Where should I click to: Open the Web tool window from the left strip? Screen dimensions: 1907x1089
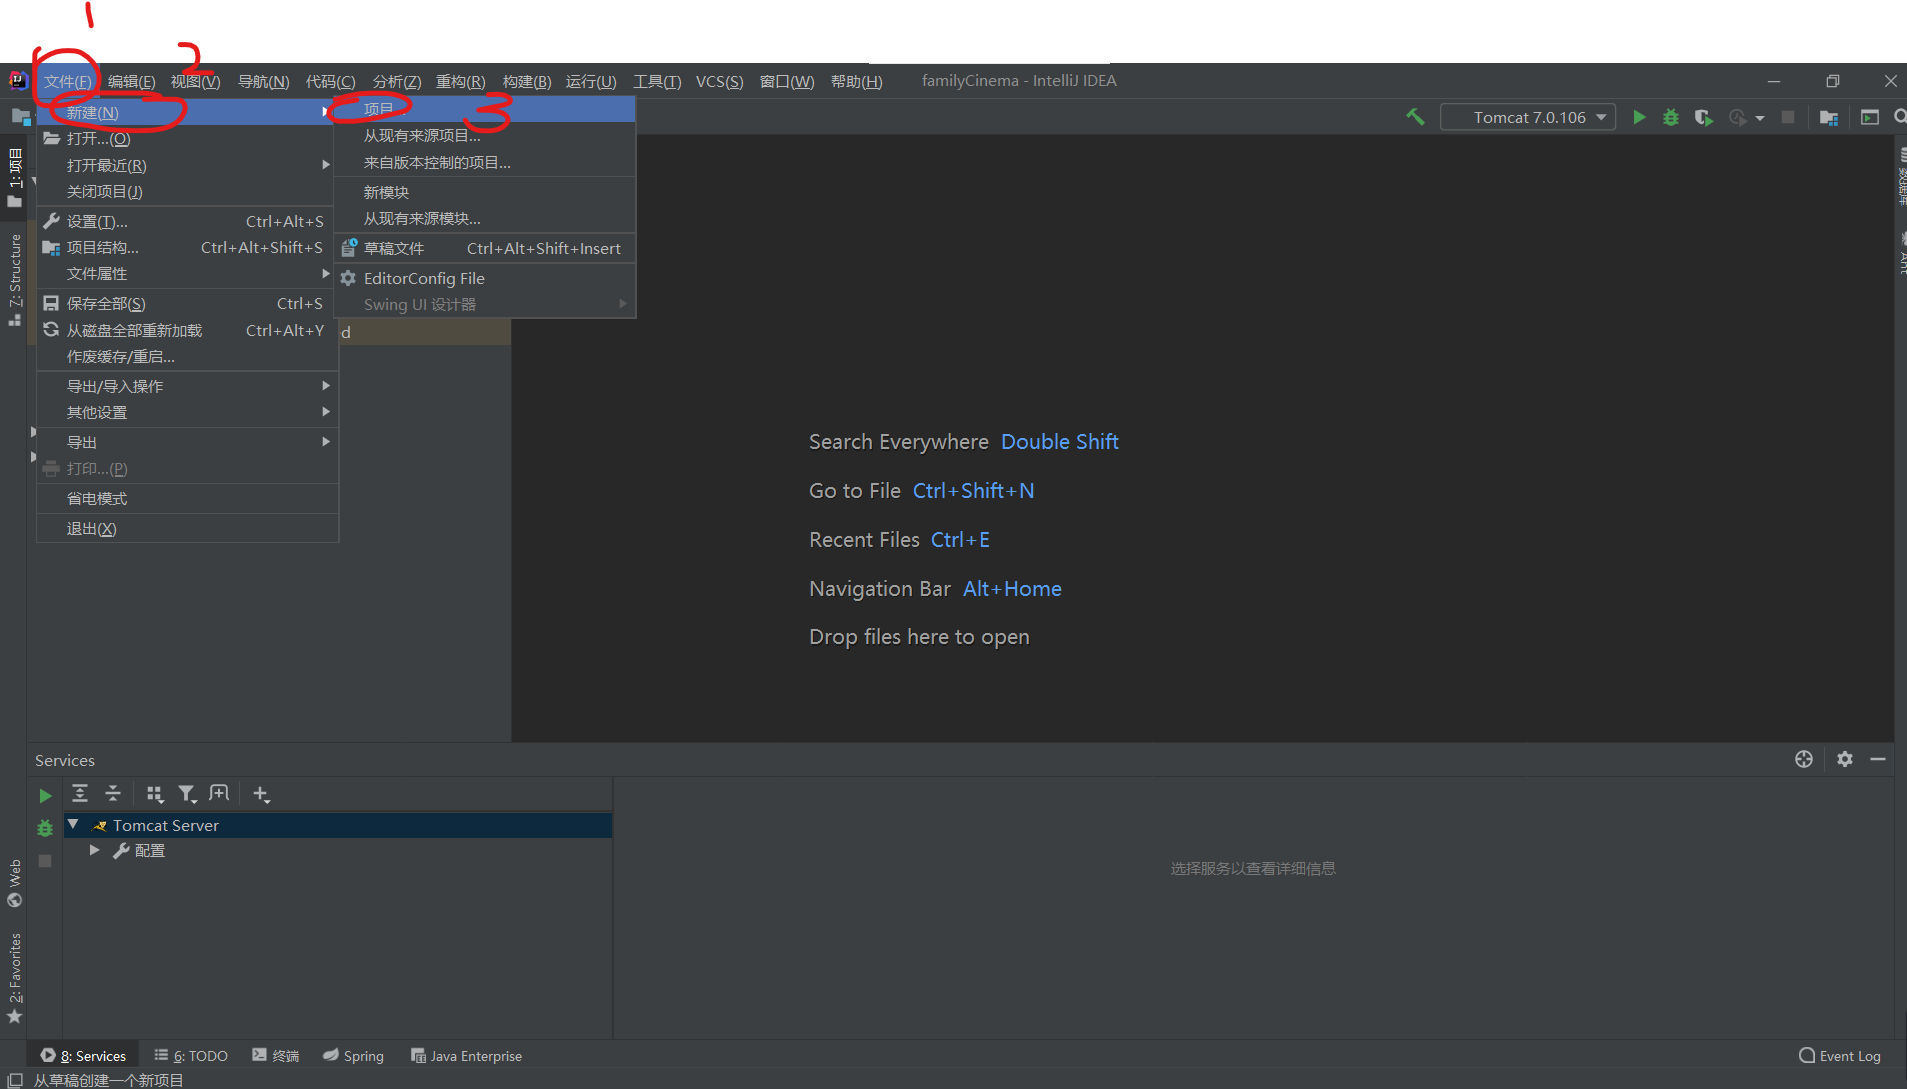pos(15,883)
